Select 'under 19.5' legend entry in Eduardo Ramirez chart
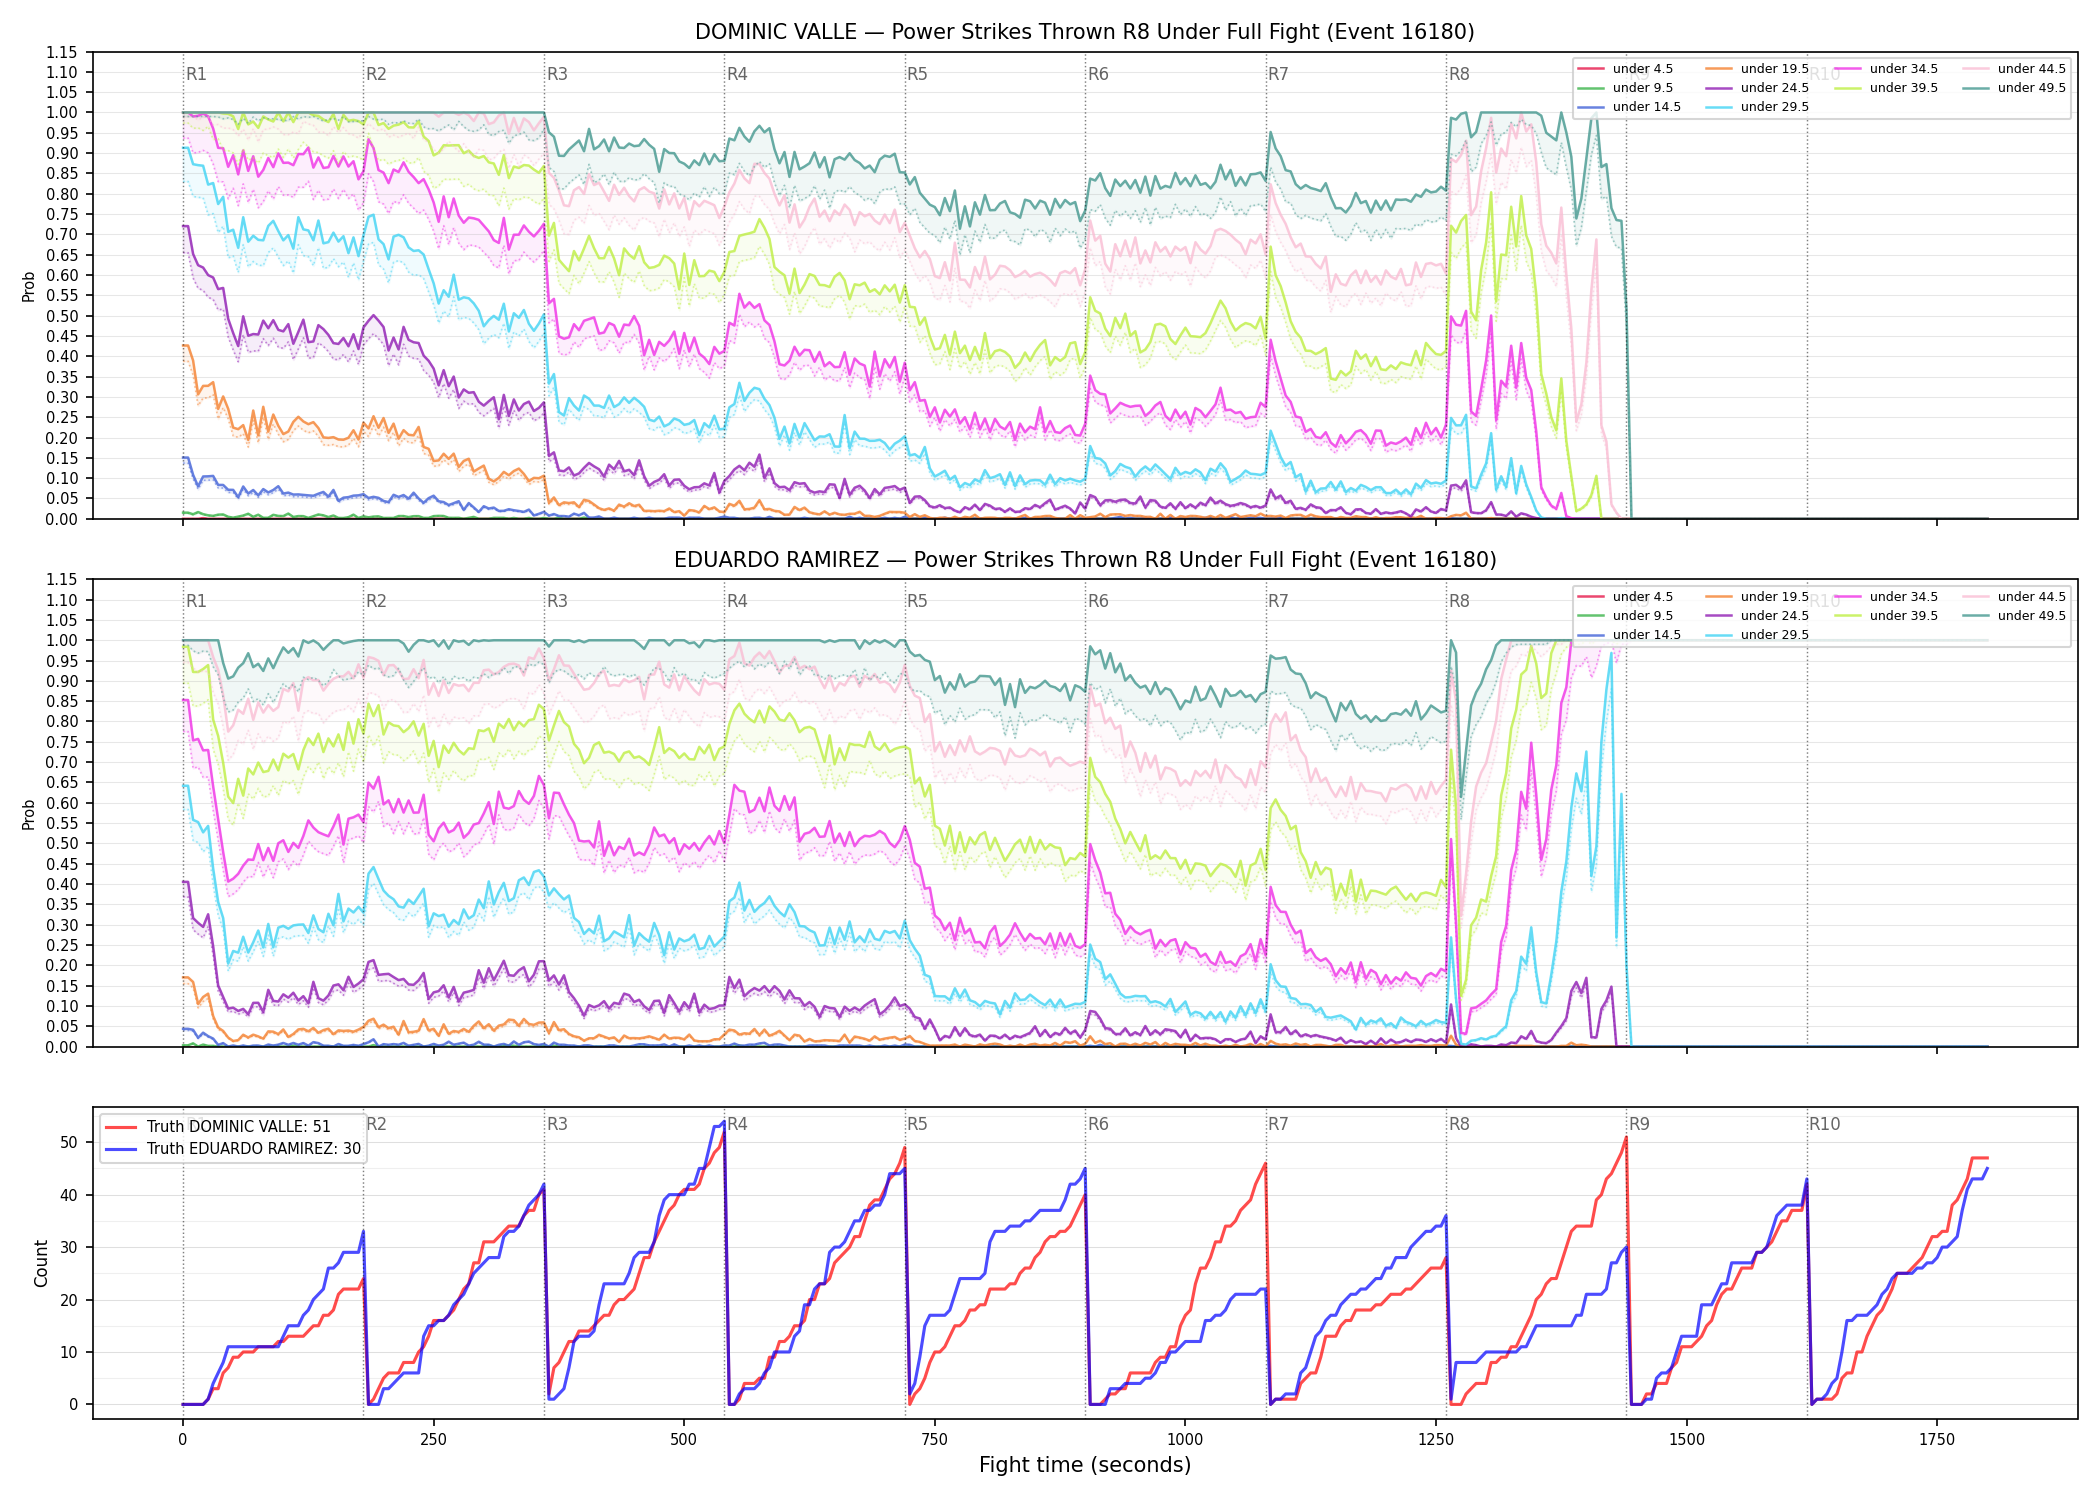2100x1500 pixels. point(1757,597)
